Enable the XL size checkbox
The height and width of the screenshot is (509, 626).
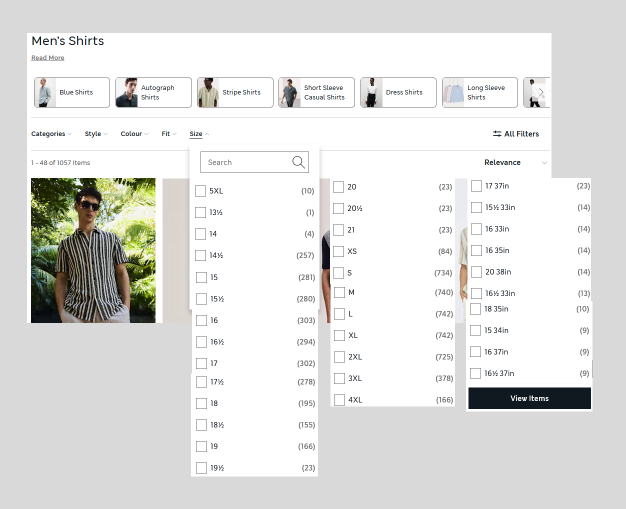click(x=339, y=335)
